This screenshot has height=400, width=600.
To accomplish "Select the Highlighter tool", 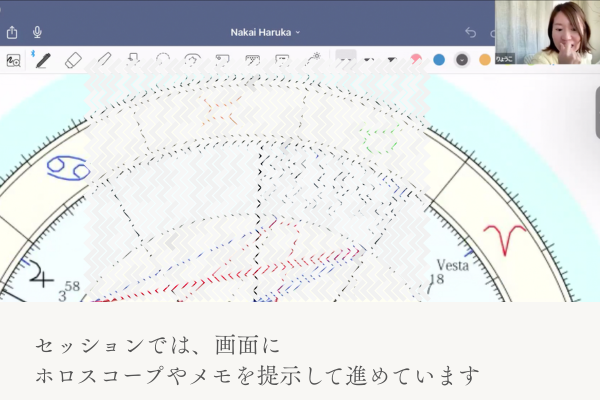I will (104, 60).
